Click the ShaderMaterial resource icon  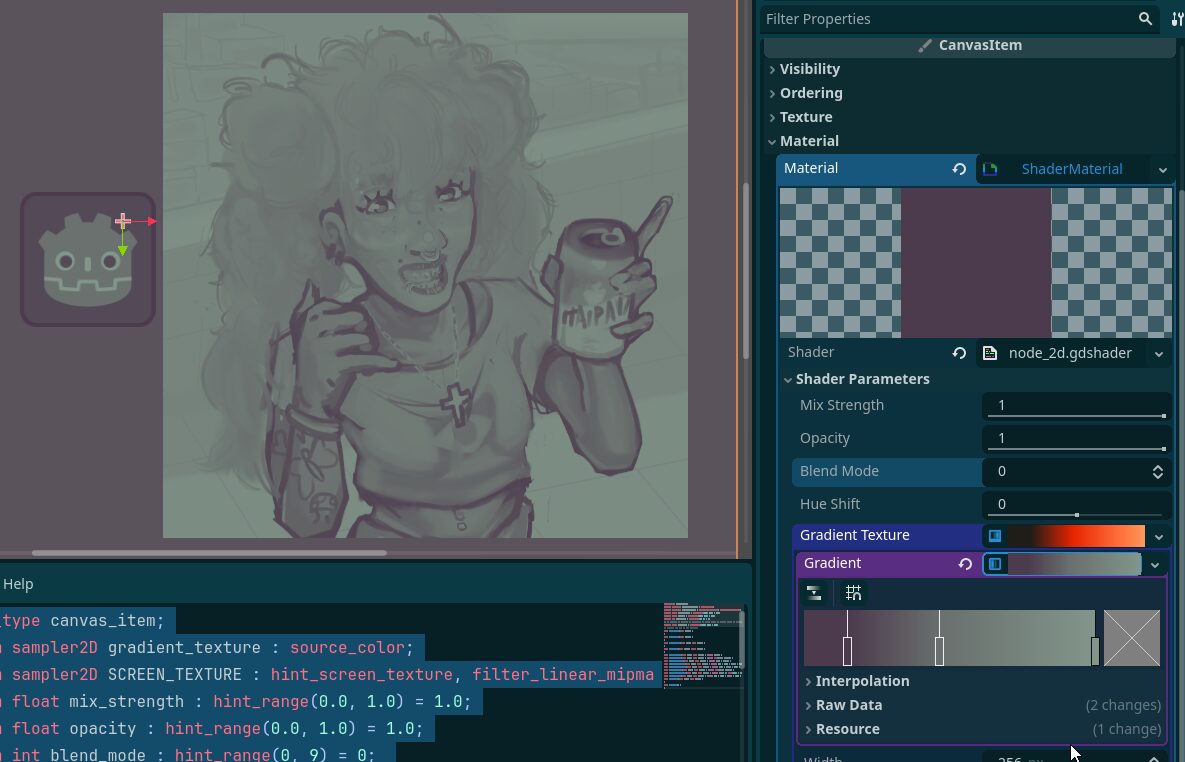(x=990, y=169)
